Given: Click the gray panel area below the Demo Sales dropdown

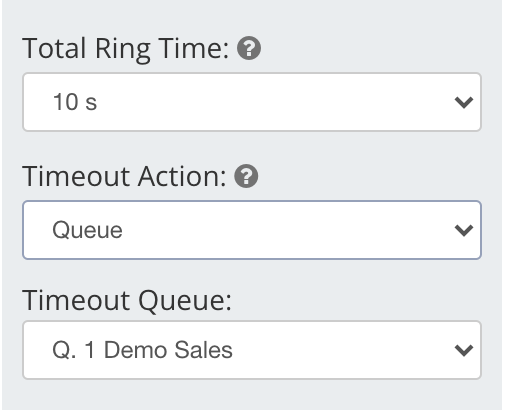Looking at the screenshot, I should 252,395.
